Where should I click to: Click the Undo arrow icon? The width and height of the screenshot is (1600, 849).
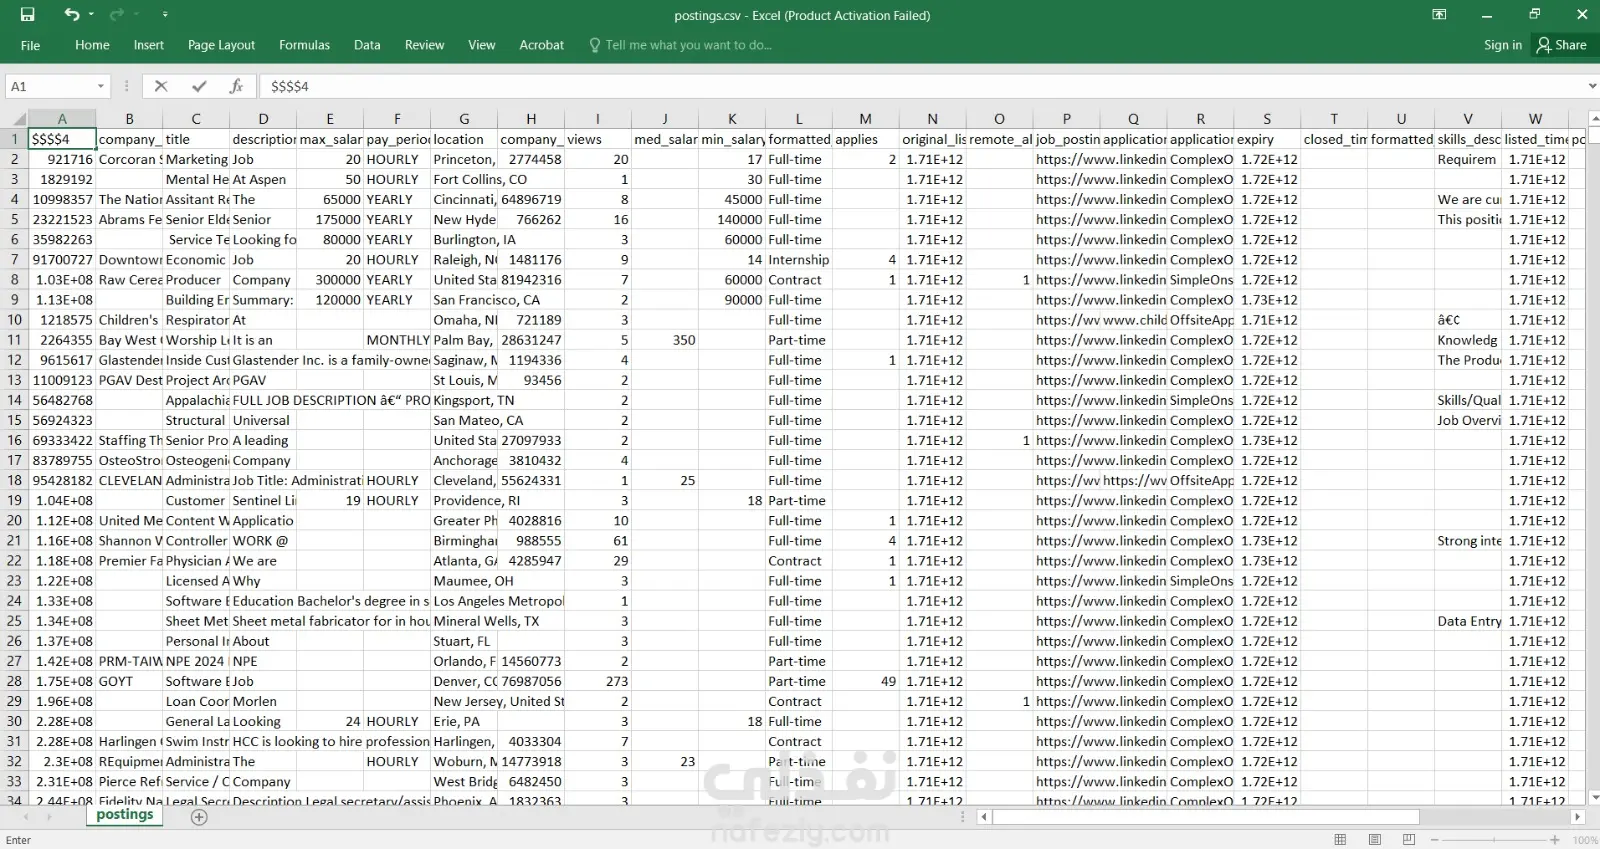(71, 15)
